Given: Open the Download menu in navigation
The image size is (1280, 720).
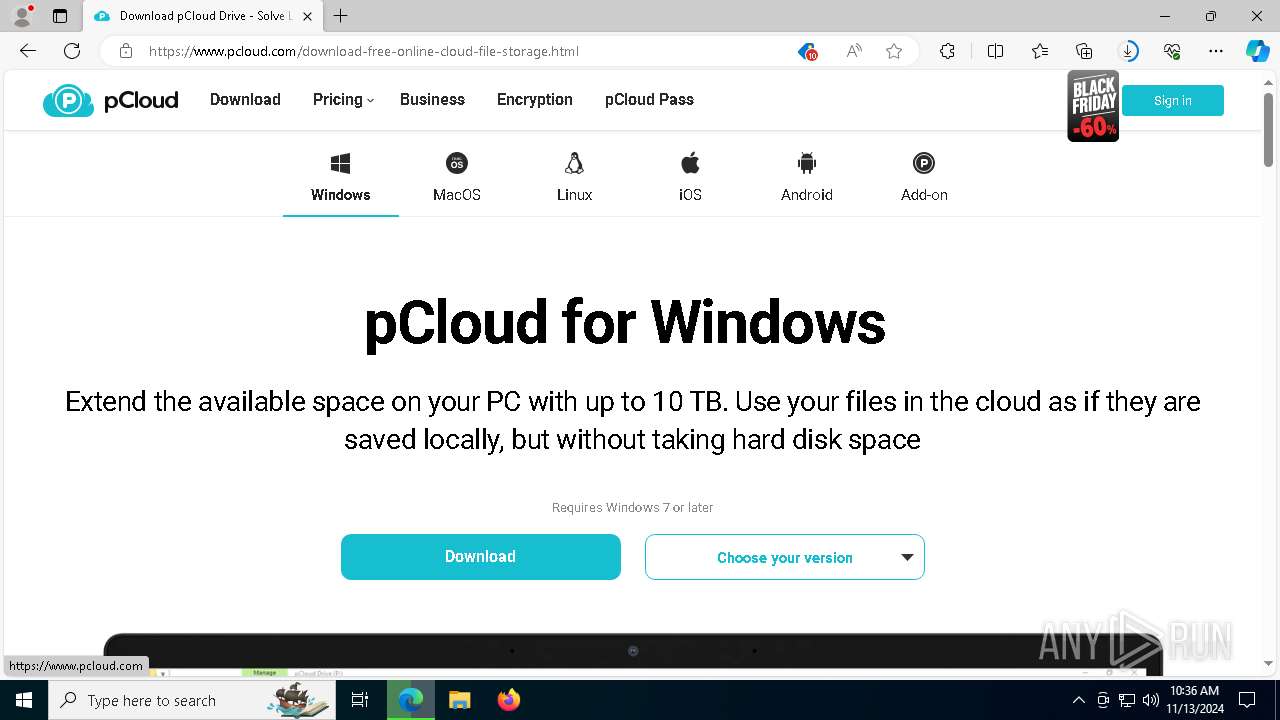Looking at the screenshot, I should click(245, 99).
